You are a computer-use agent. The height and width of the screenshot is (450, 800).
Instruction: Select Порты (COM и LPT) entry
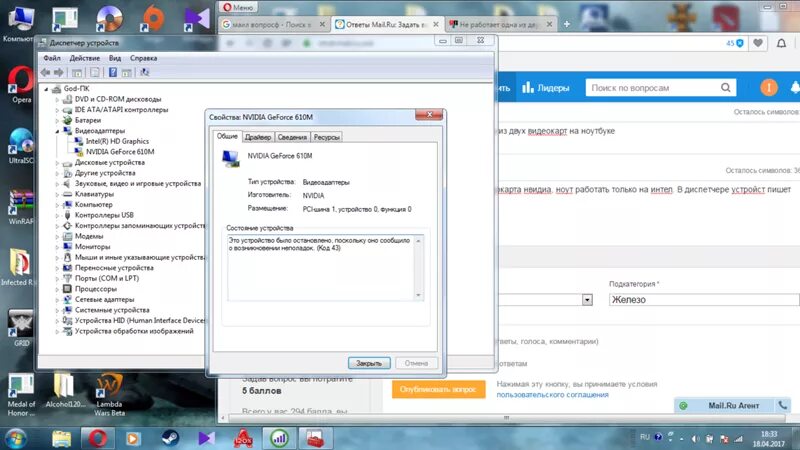pos(107,279)
